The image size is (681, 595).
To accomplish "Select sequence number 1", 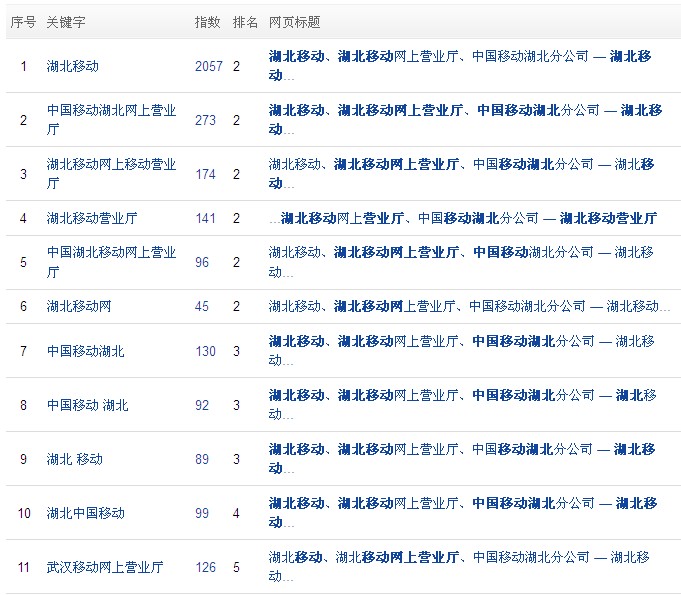I will tap(23, 66).
